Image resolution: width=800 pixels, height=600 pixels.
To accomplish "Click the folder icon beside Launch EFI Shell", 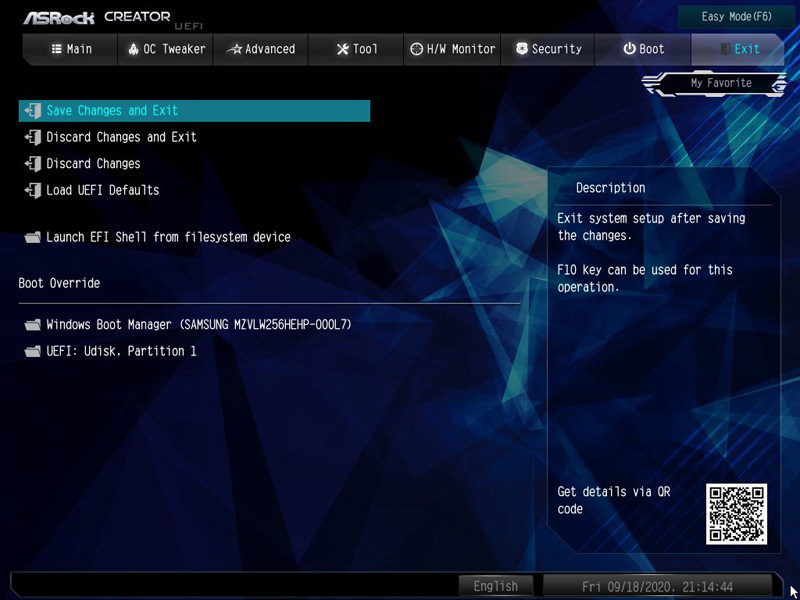I will pyautogui.click(x=33, y=237).
